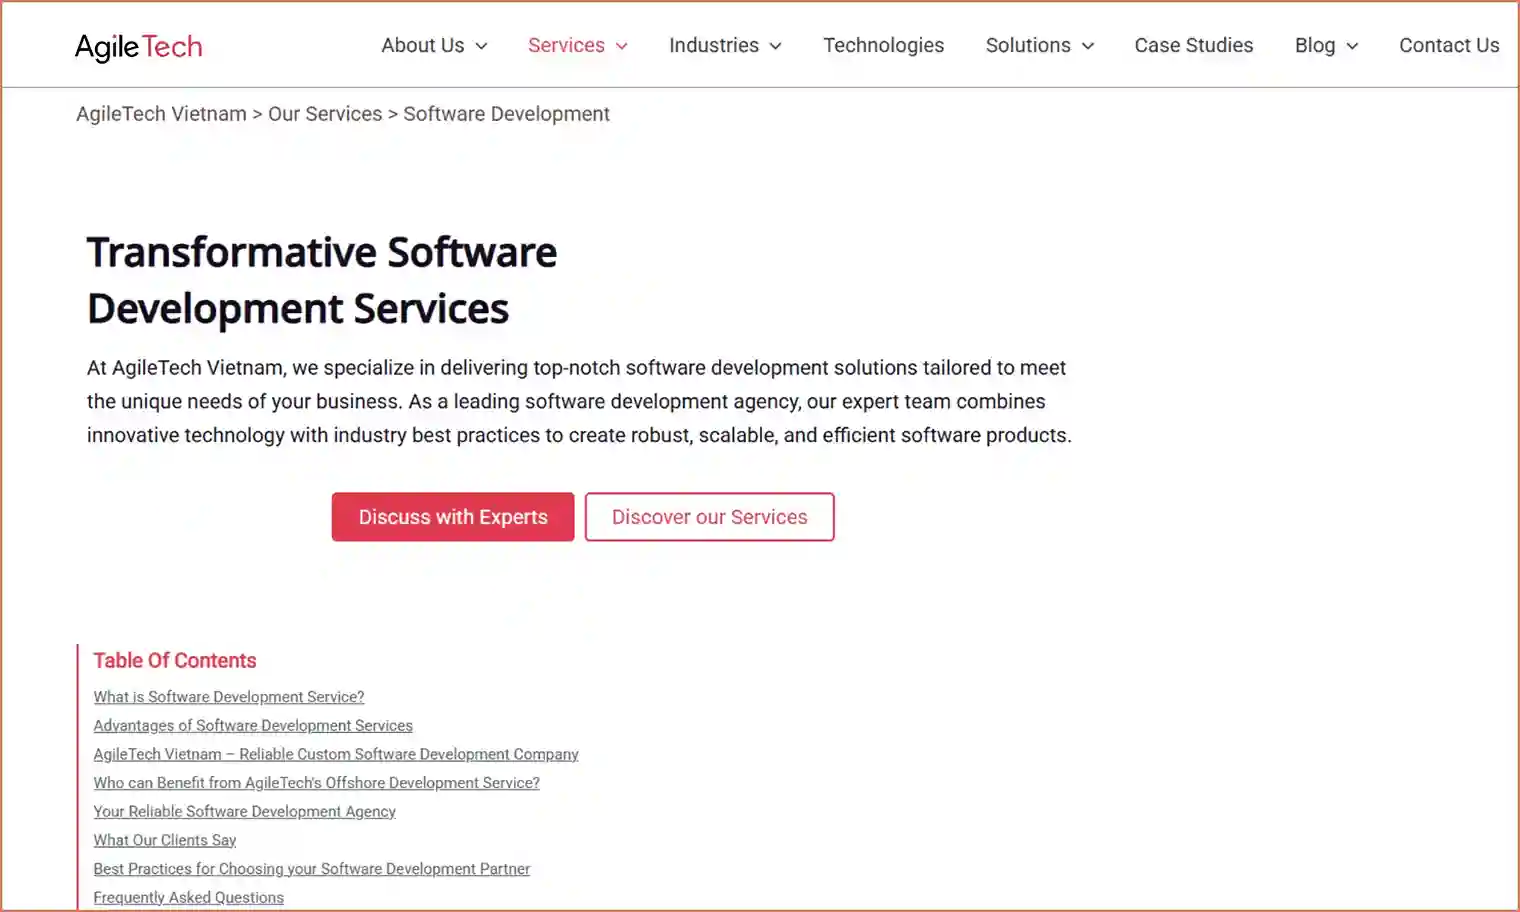
Task: Open 'Who can Benefit from Offshore Development' link
Action: 316,783
